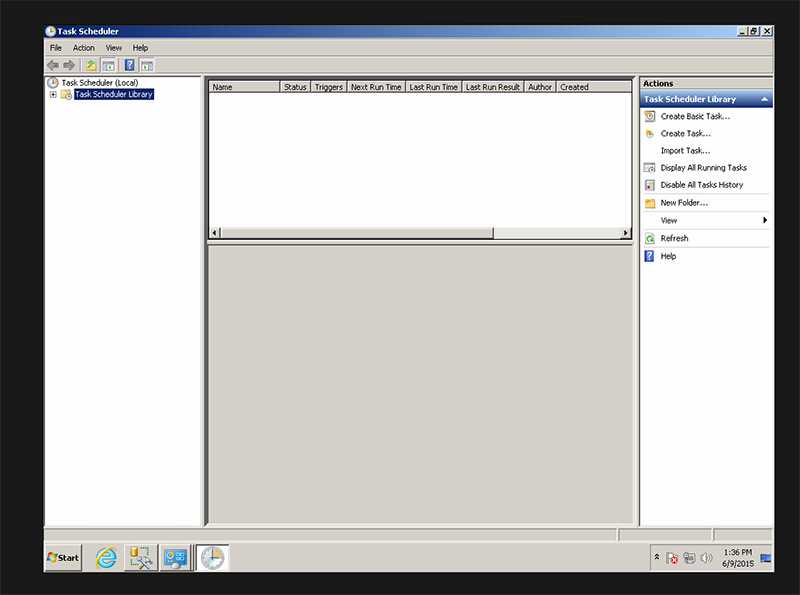Viewport: 800px width, 595px height.
Task: Click the Task Scheduler clock taskbar button
Action: (212, 558)
